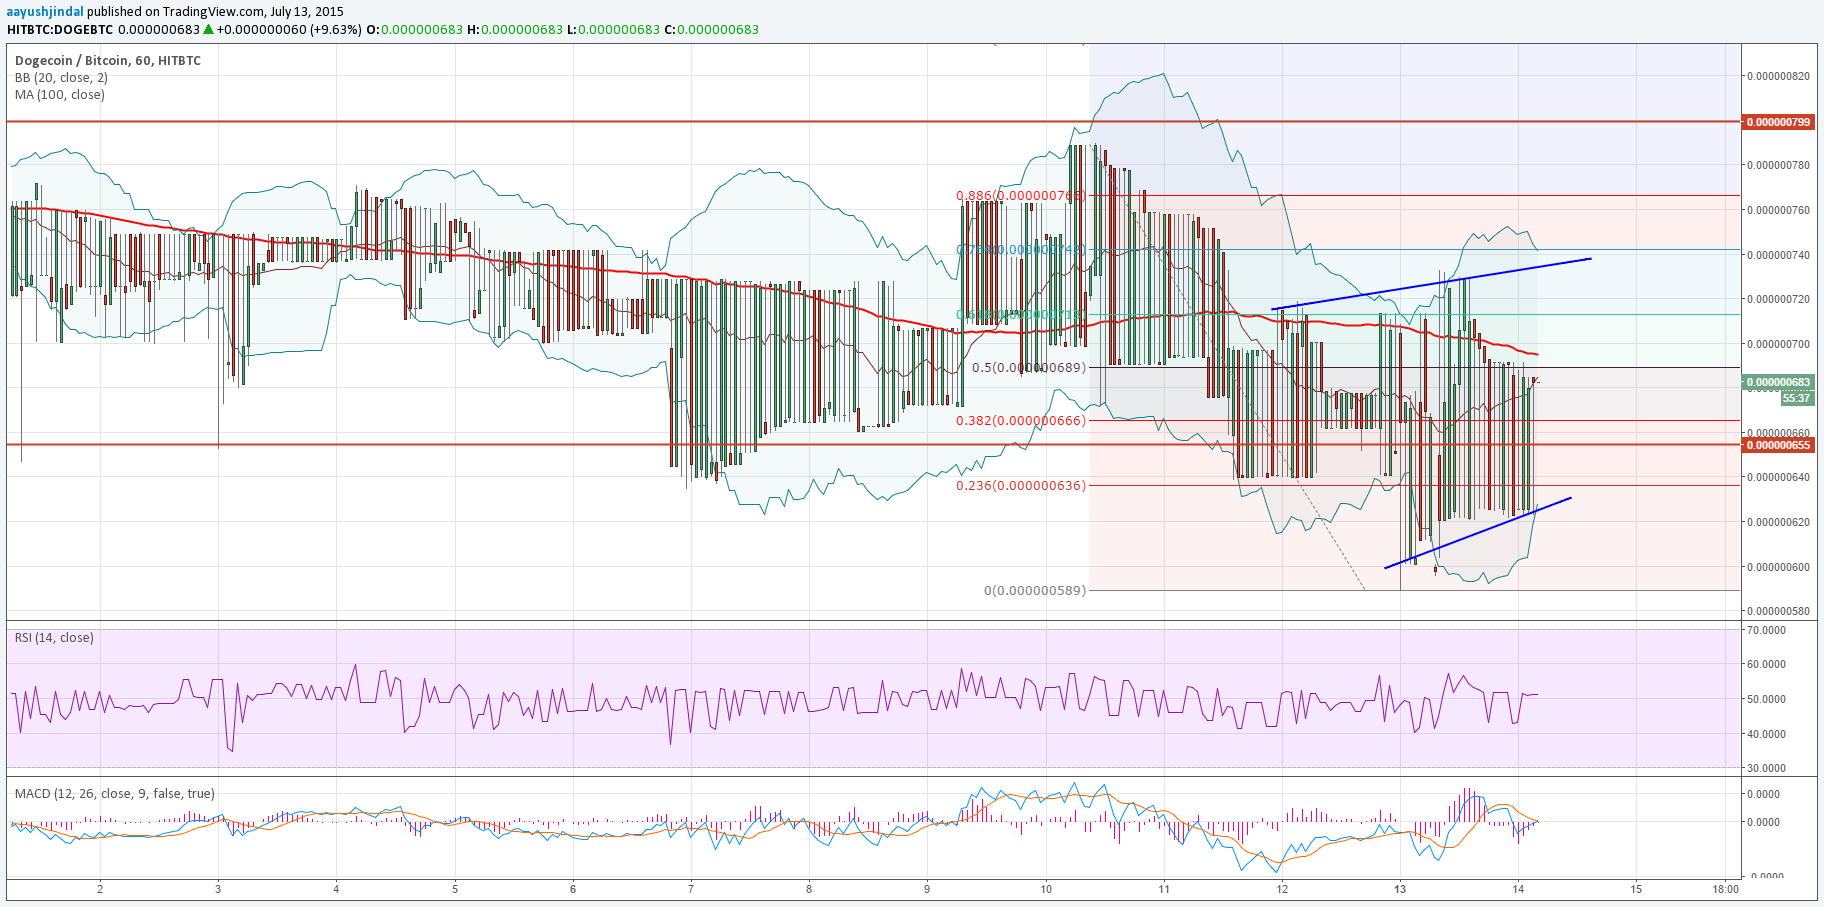The height and width of the screenshot is (907, 1824).
Task: Click the 18:00 time axis label
Action: click(1725, 889)
